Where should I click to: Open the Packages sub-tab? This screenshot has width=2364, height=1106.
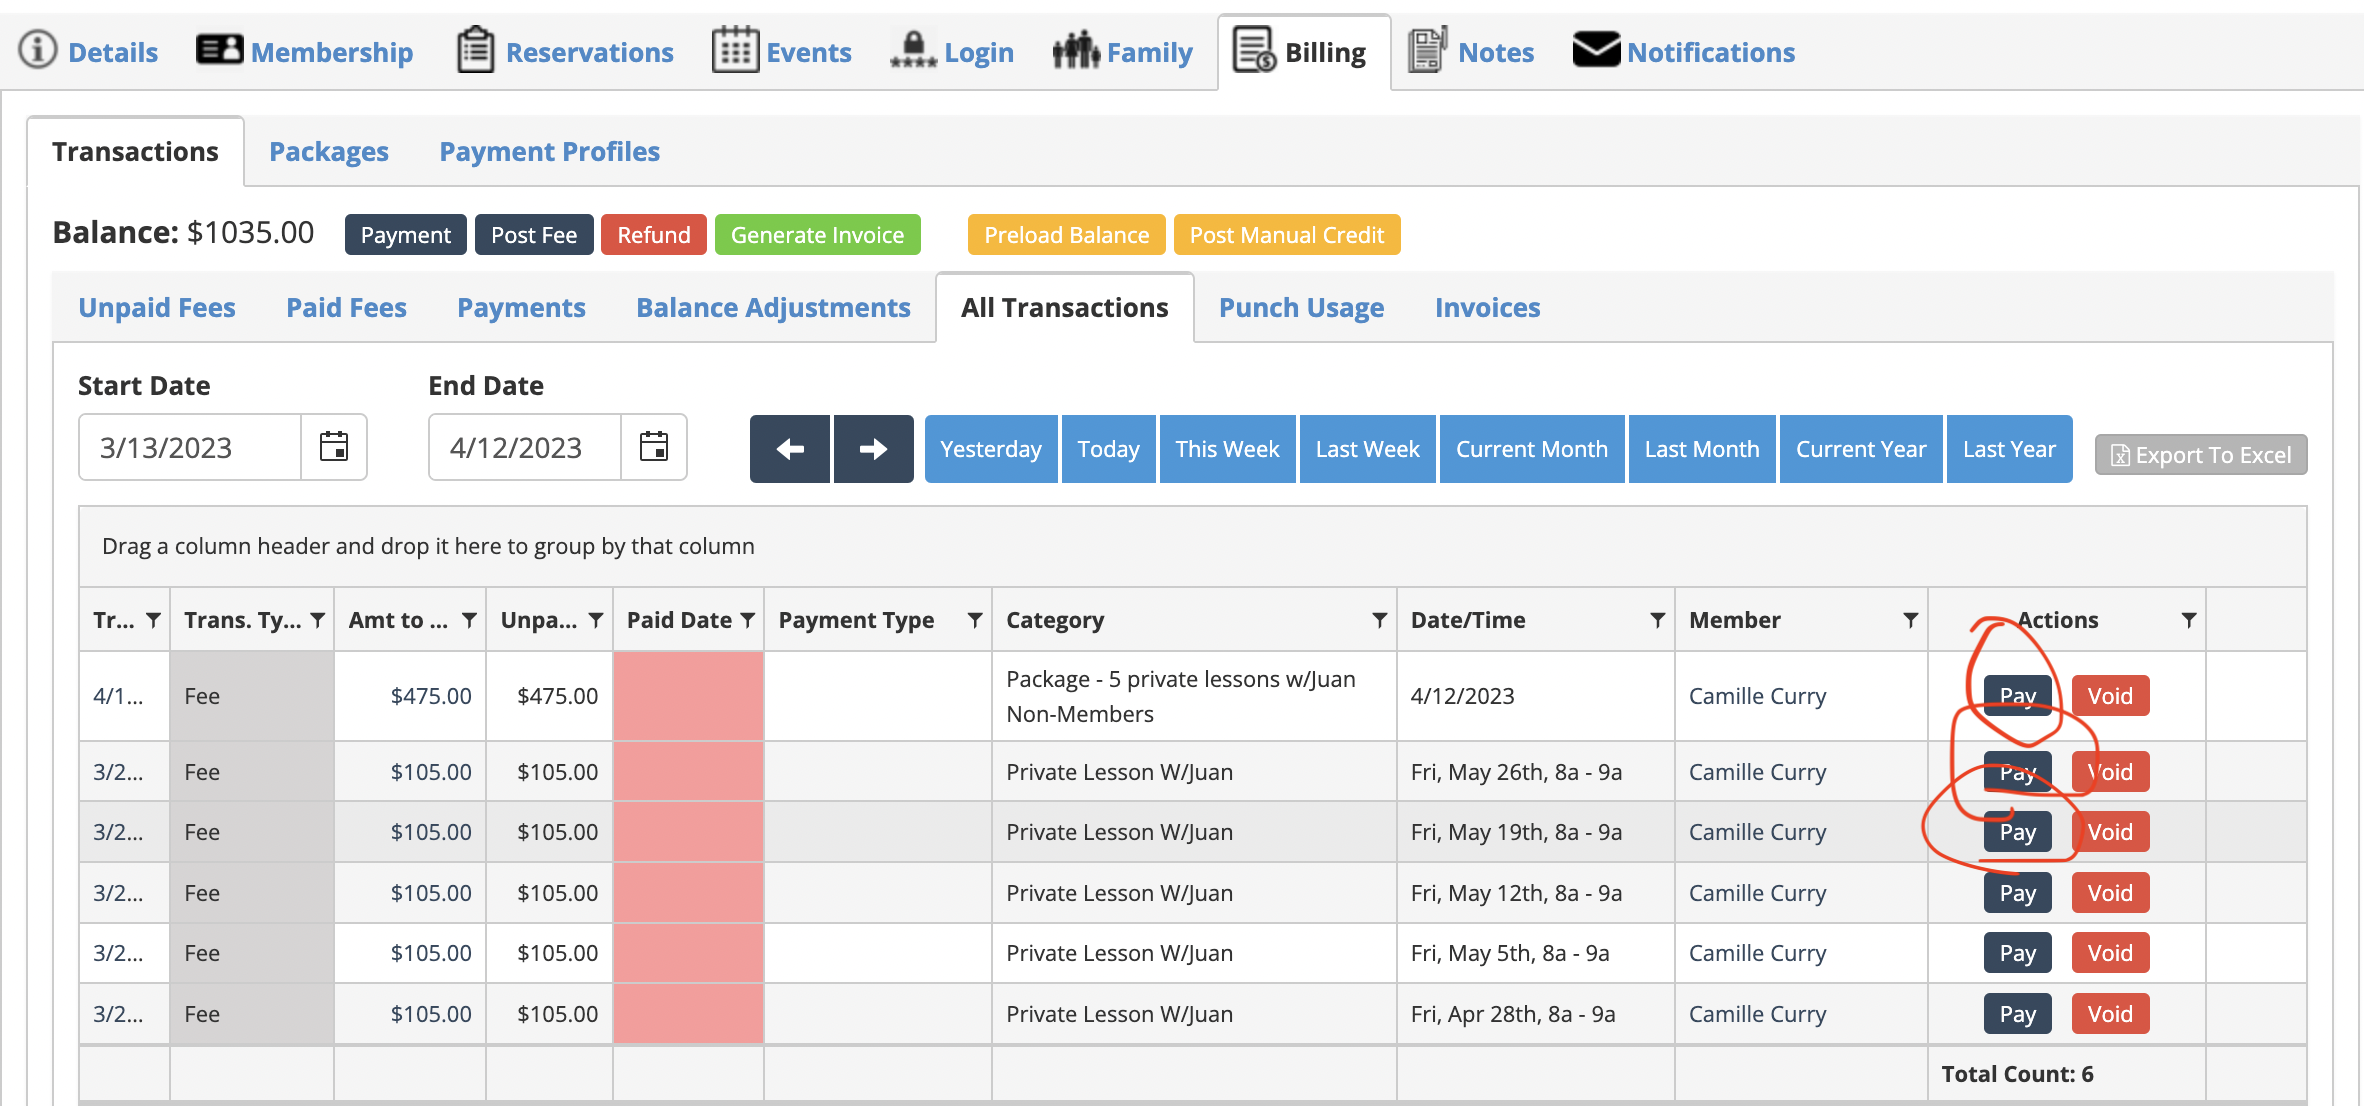coord(329,152)
